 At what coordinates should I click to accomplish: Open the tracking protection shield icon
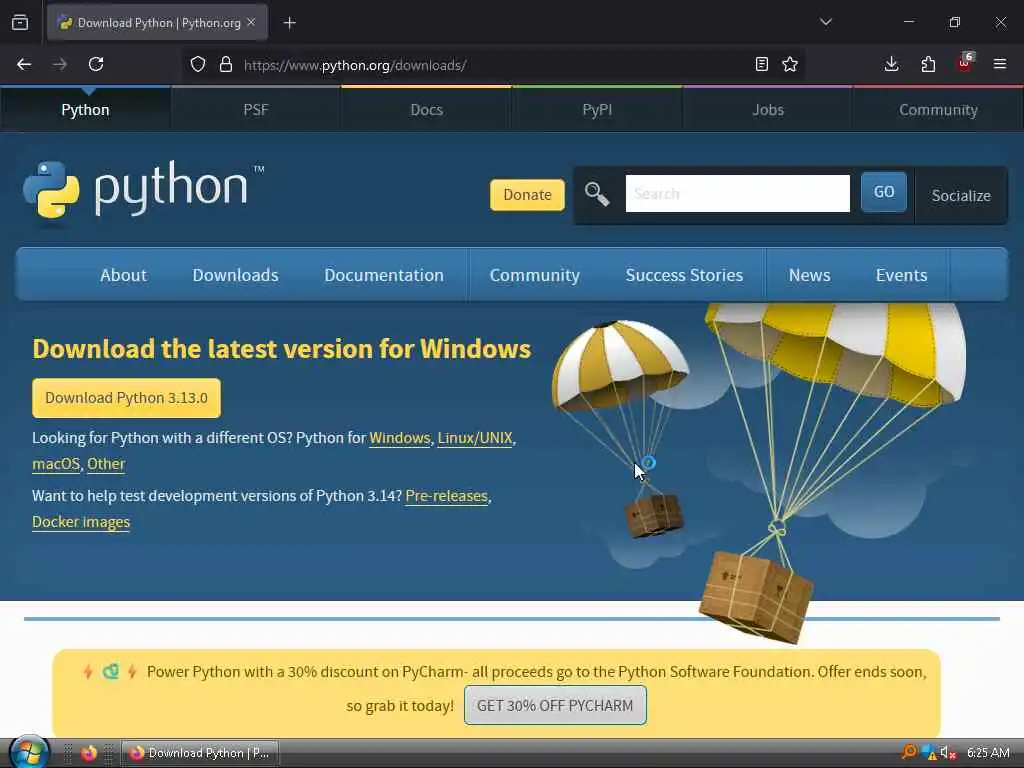coord(198,64)
